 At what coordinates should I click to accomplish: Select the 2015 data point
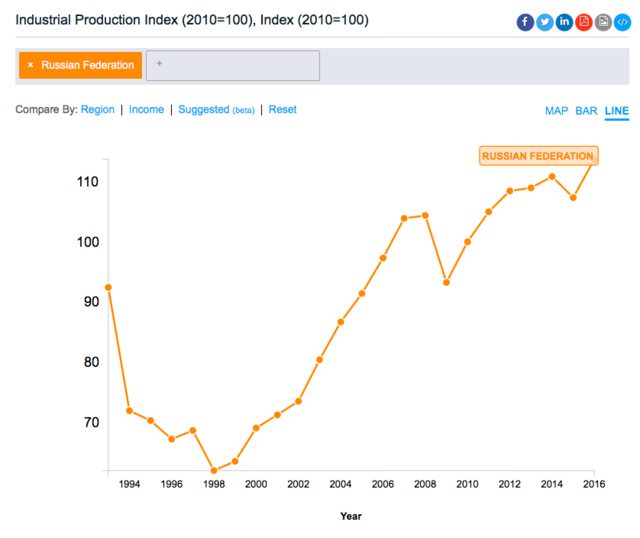pos(573,198)
